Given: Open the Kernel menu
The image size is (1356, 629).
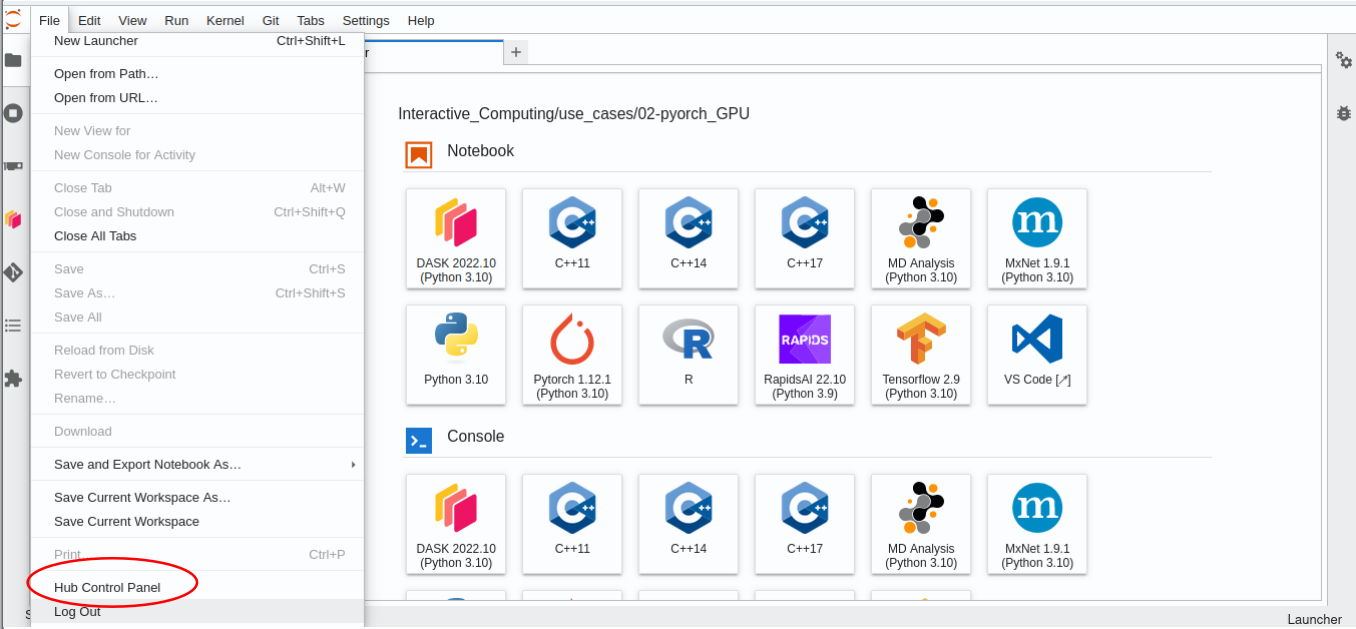Looking at the screenshot, I should 225,20.
